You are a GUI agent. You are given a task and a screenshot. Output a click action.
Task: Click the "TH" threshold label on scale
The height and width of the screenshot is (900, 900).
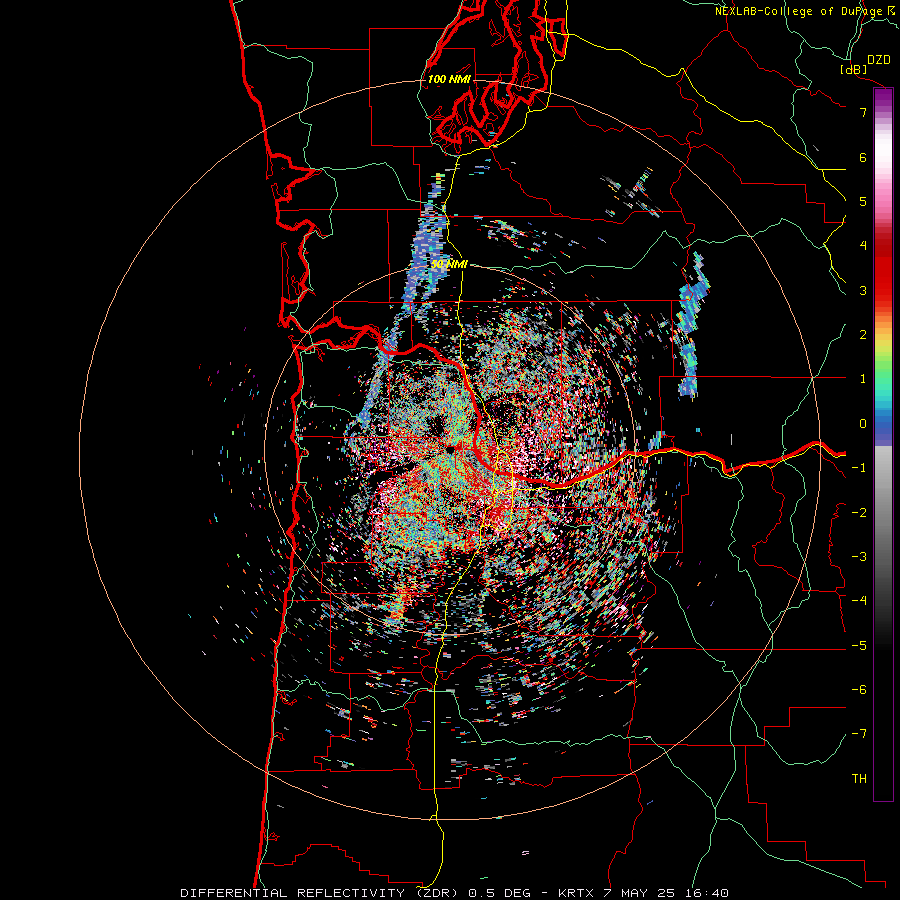click(859, 779)
